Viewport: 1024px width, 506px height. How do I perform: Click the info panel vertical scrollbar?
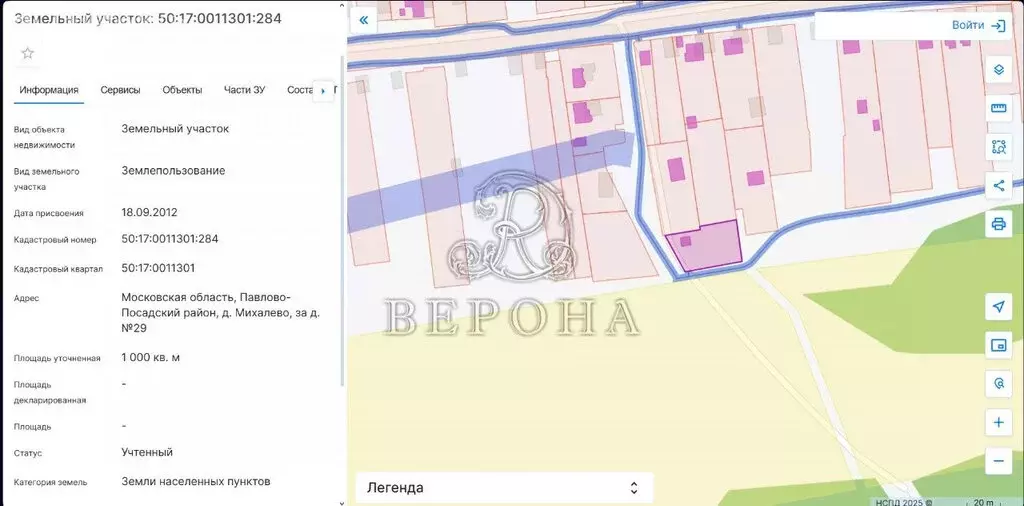pos(343,222)
